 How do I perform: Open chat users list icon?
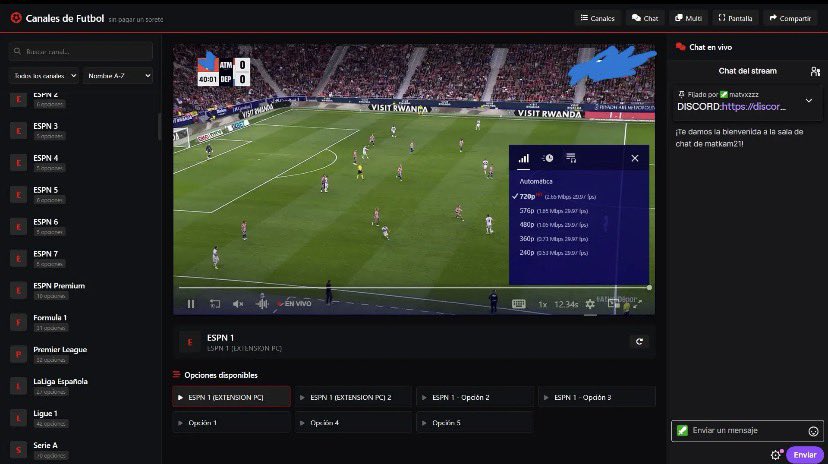tap(815, 71)
